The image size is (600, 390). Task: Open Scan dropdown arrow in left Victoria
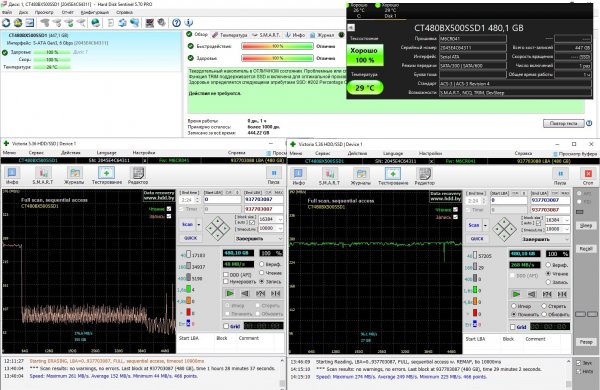(199, 225)
